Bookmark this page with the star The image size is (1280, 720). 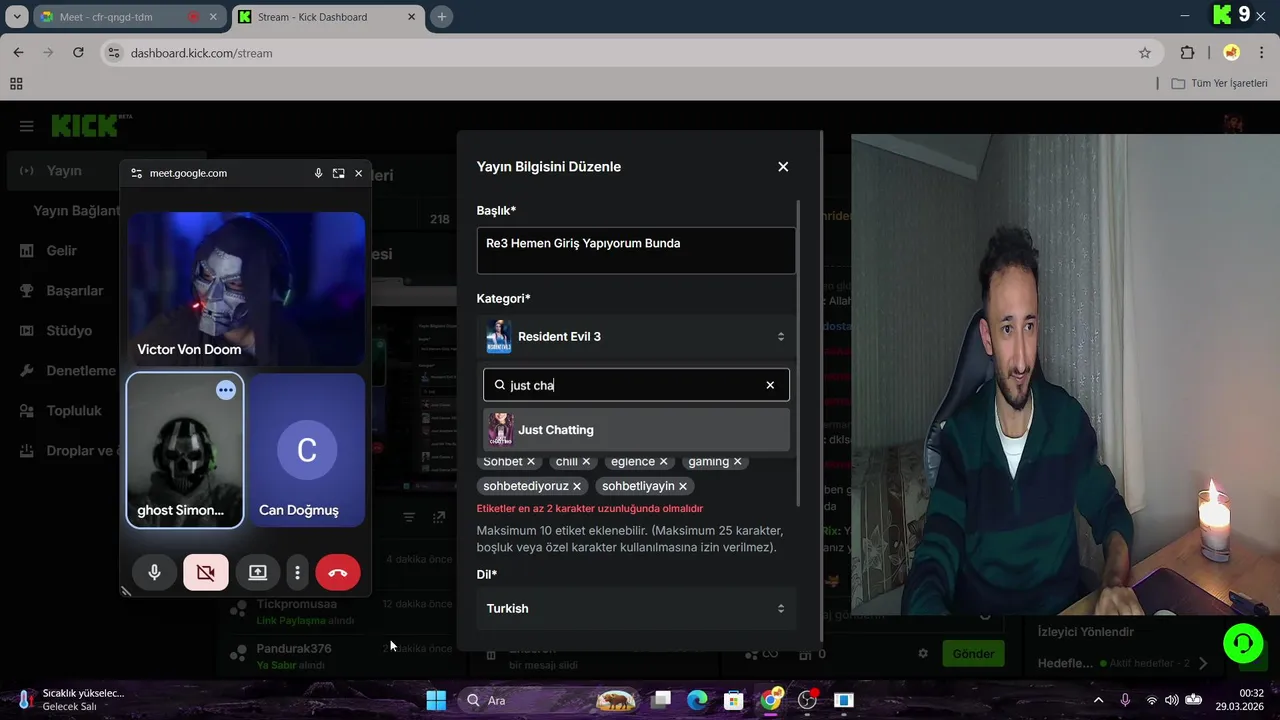[x=1145, y=53]
